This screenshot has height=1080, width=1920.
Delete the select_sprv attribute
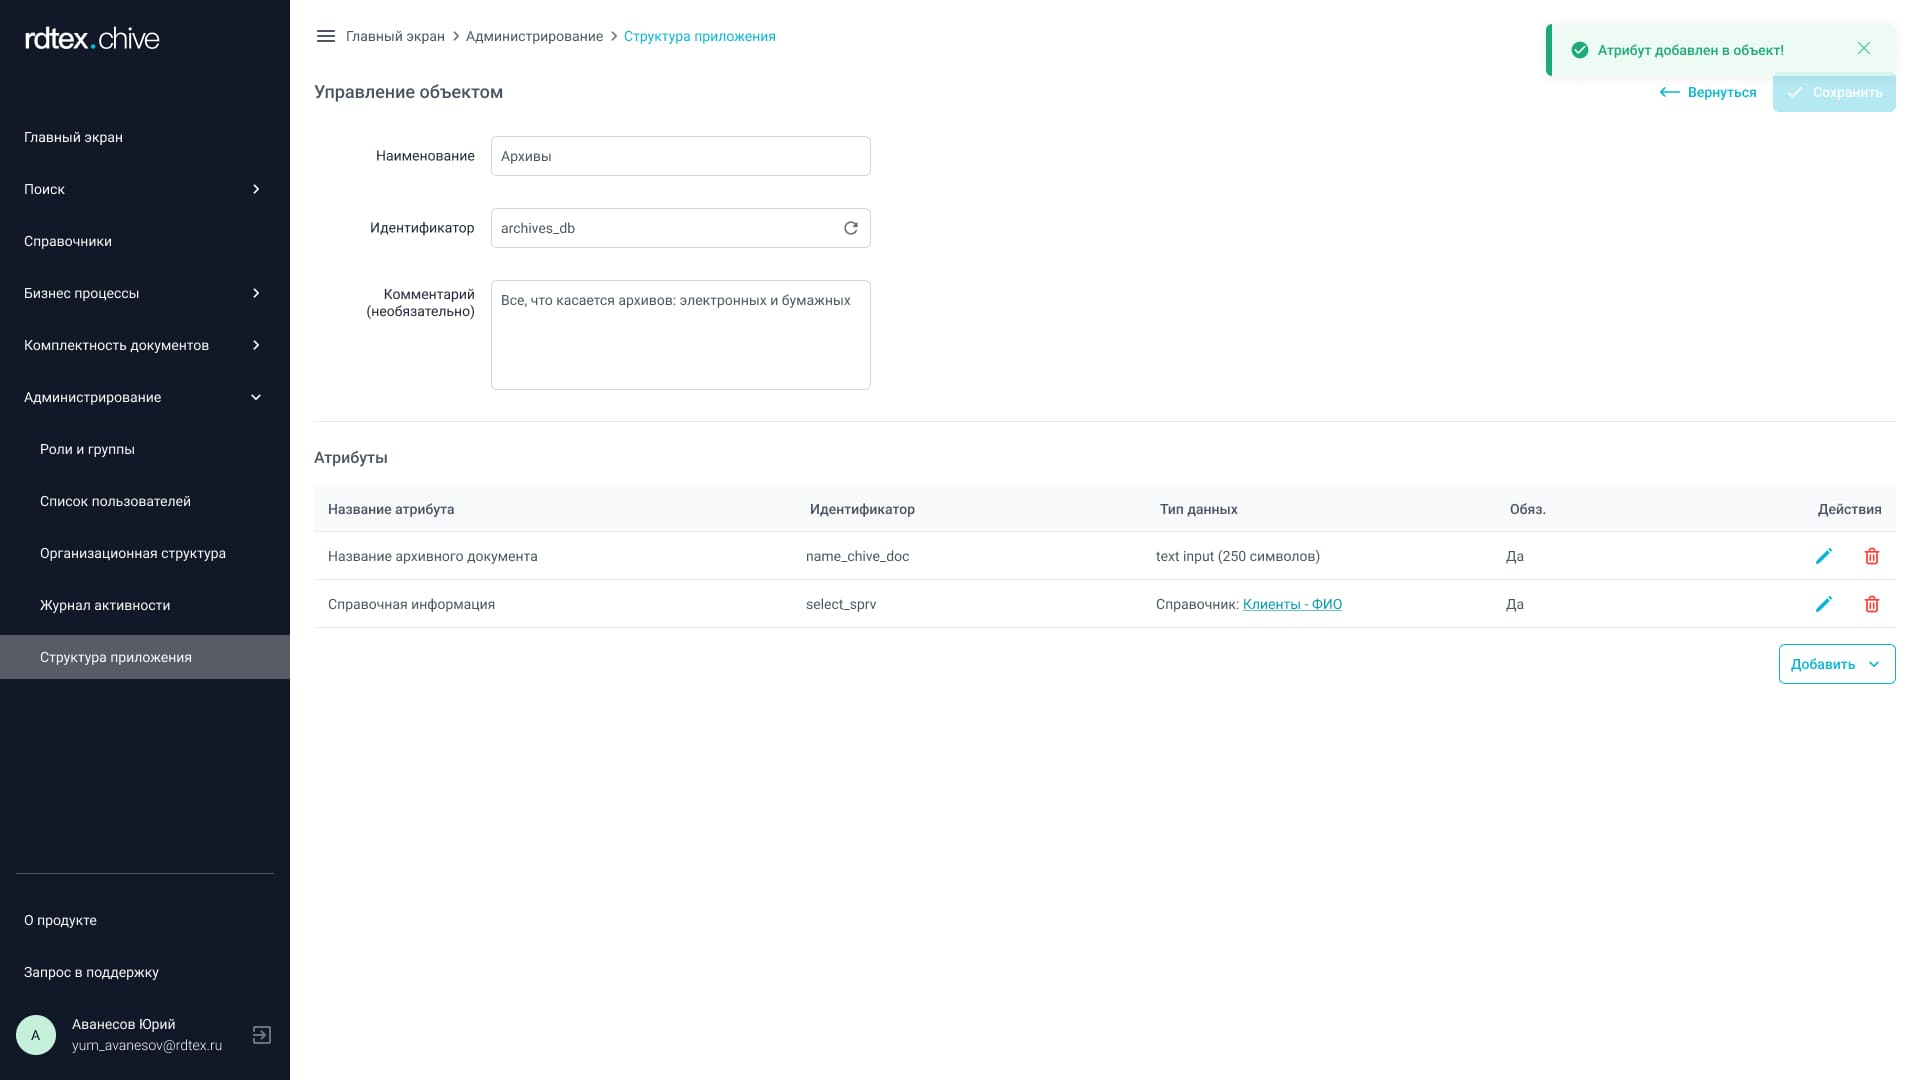1871,604
